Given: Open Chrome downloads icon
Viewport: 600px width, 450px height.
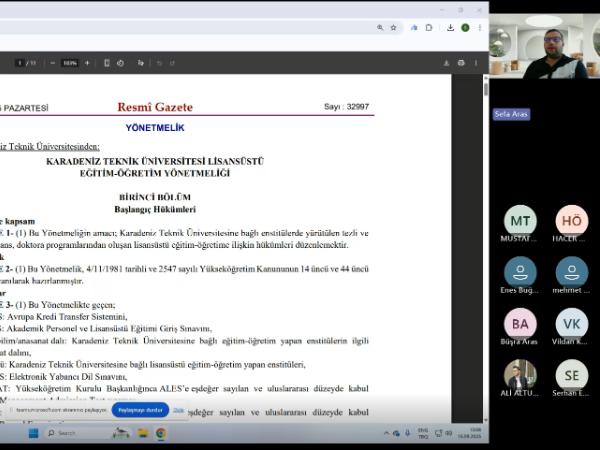Looking at the screenshot, I should [450, 28].
